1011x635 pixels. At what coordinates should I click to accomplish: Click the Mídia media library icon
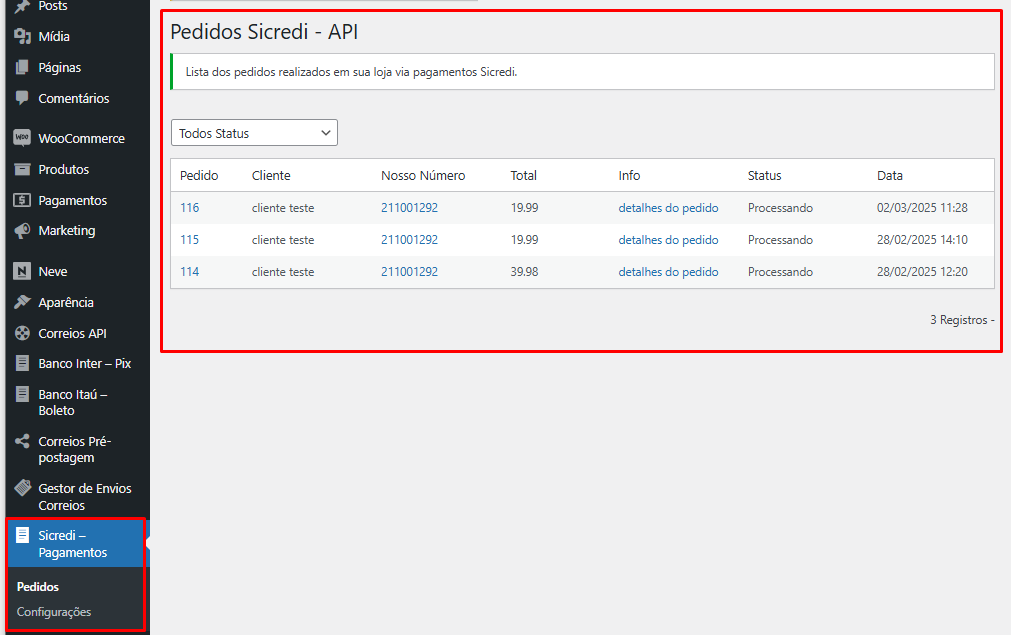pos(22,37)
